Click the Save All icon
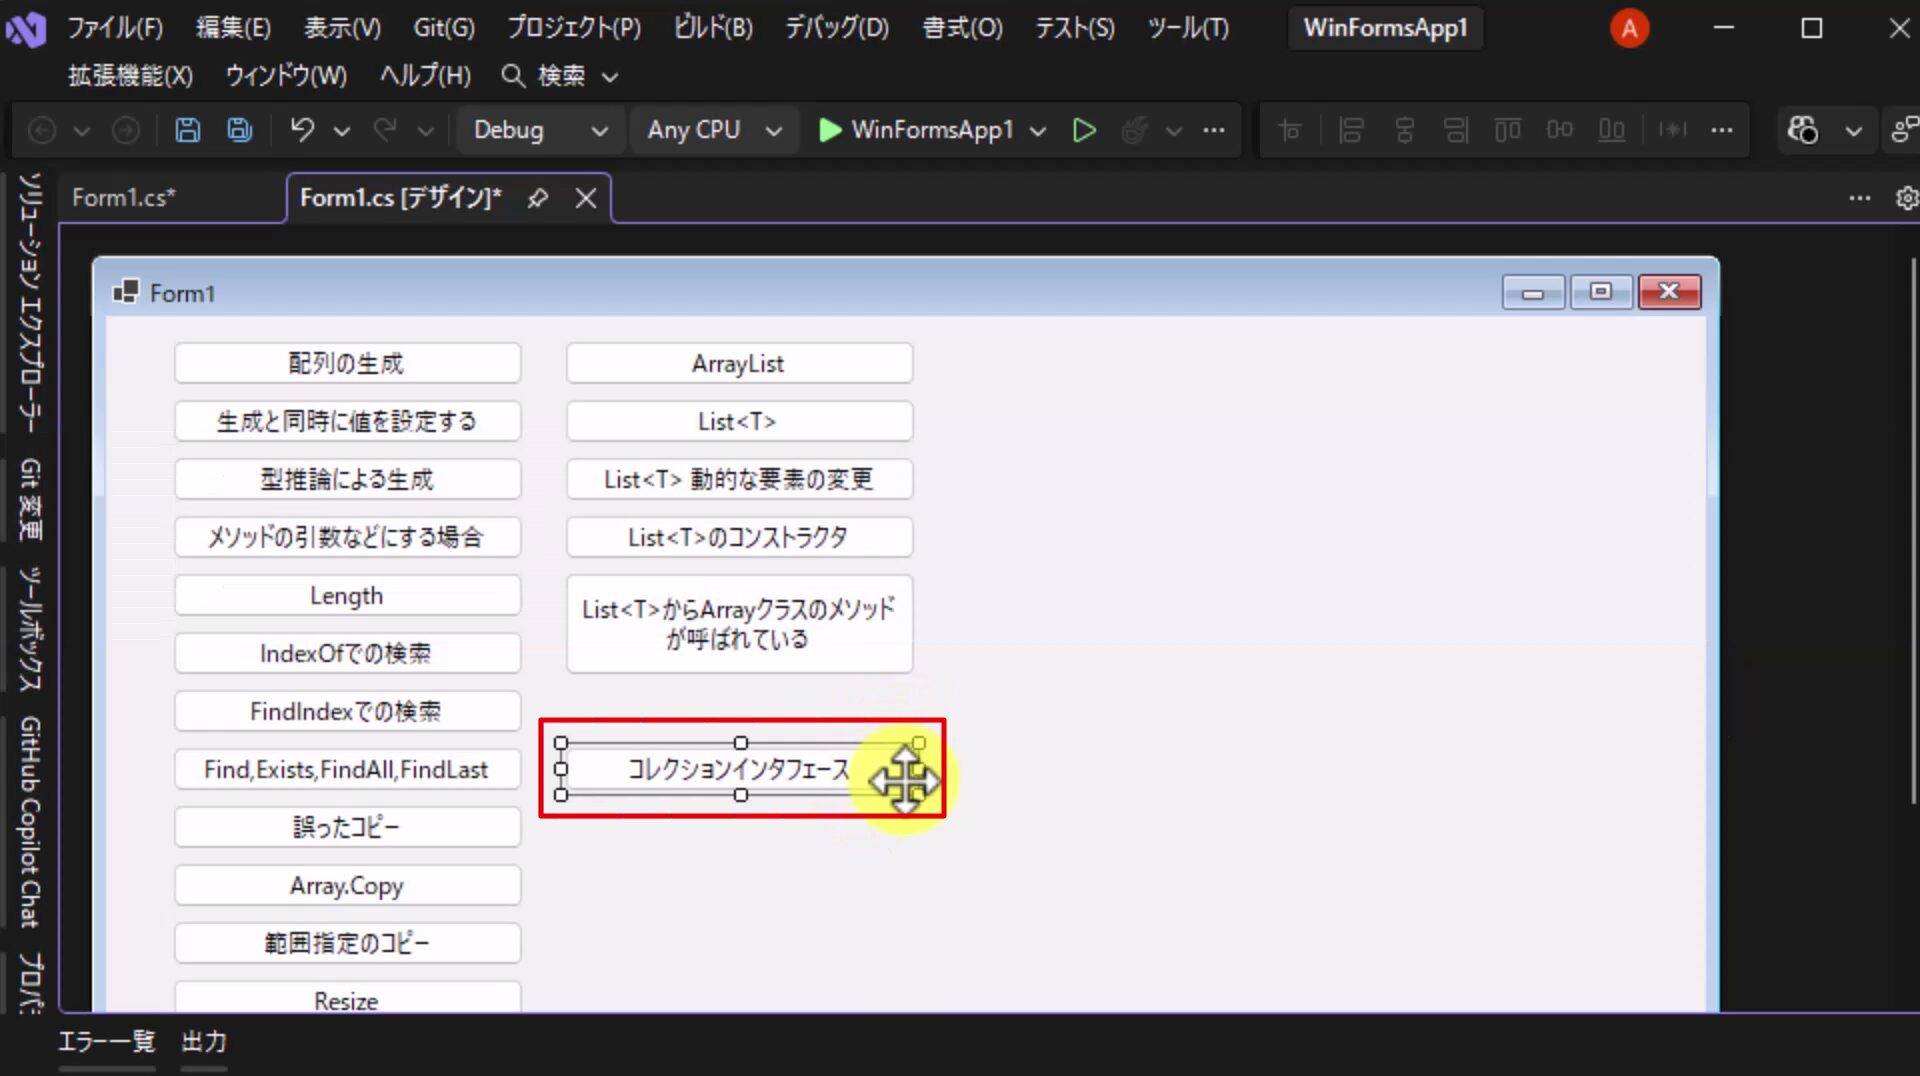1920x1076 pixels. [240, 130]
